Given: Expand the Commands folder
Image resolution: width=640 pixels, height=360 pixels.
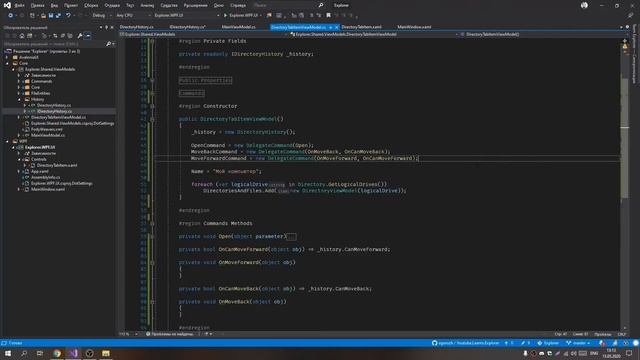Looking at the screenshot, I should coord(19,81).
